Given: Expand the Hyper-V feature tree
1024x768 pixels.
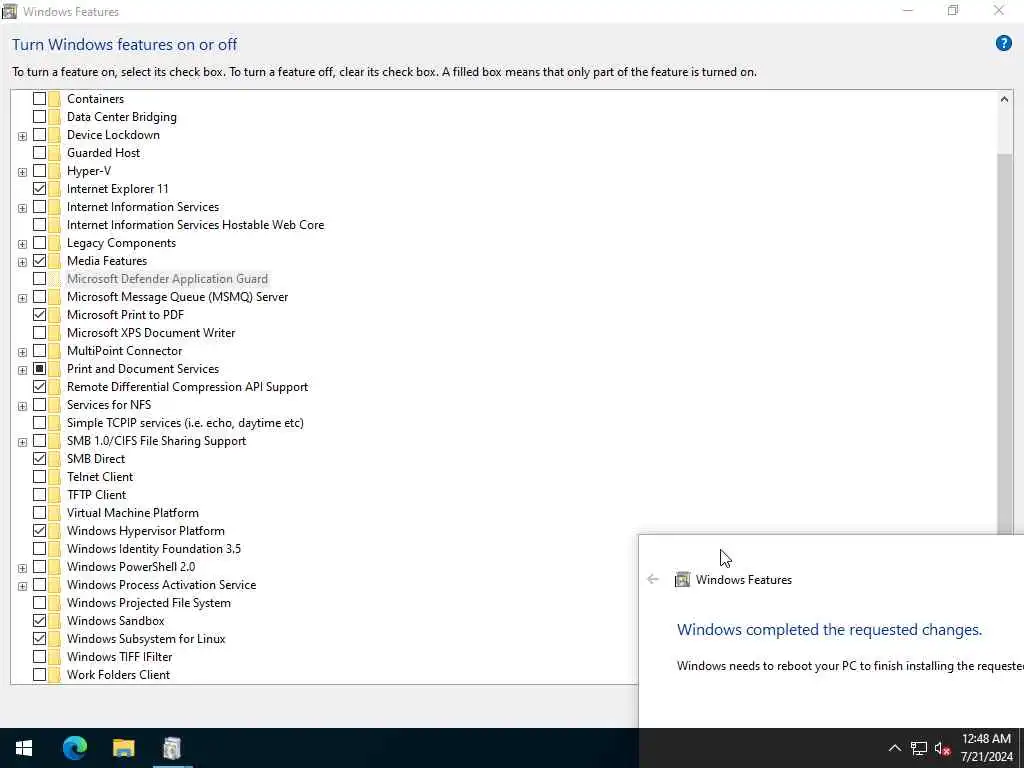Looking at the screenshot, I should (22, 172).
